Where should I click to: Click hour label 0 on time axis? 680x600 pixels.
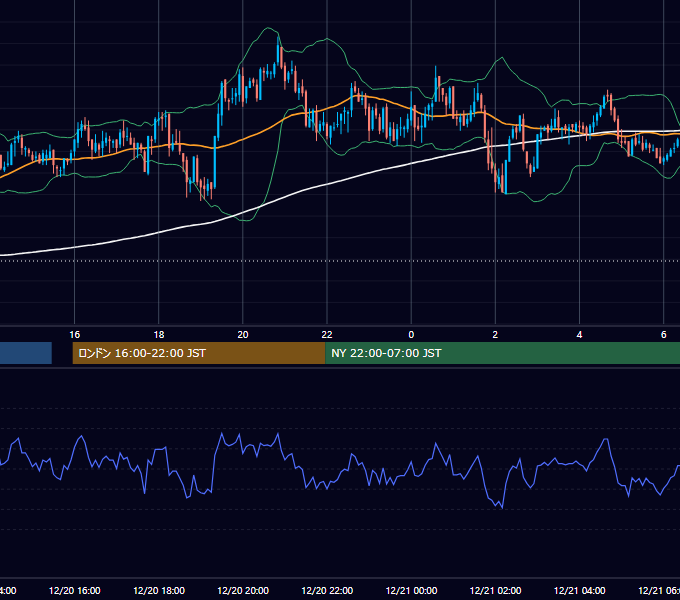pos(411,335)
